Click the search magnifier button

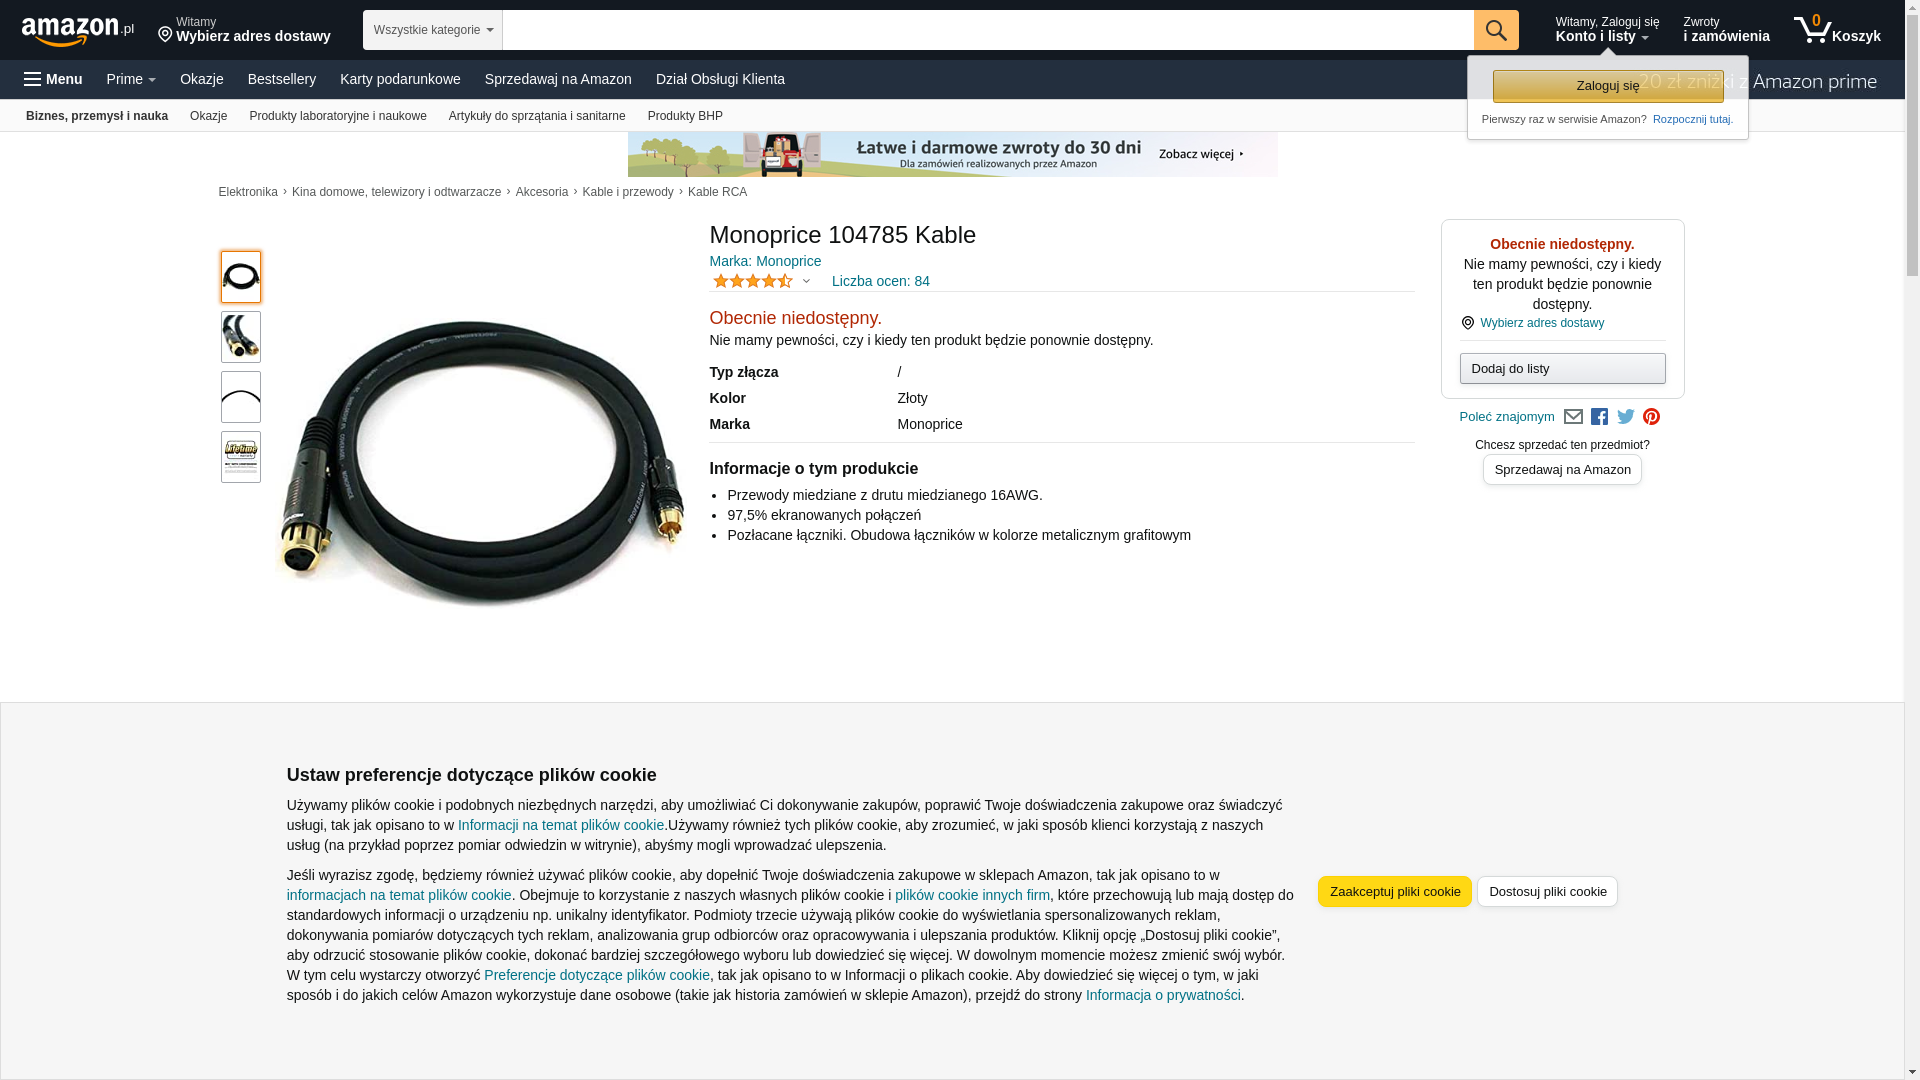coord(1496,30)
